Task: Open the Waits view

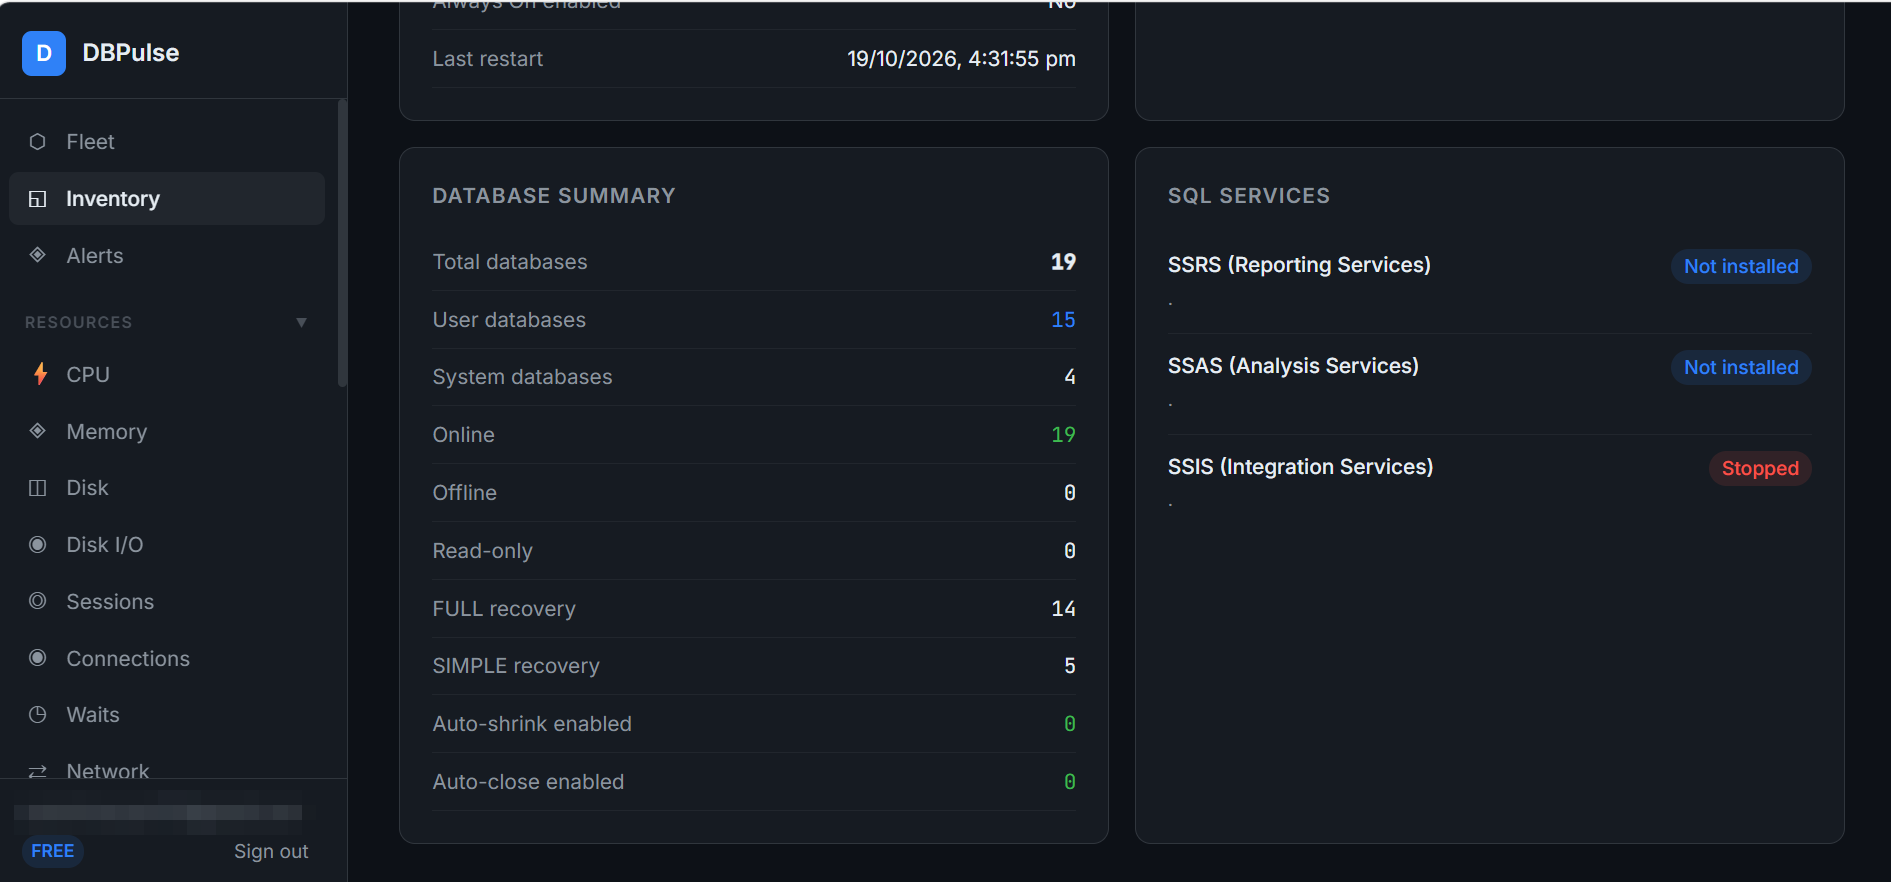Action: [167, 715]
